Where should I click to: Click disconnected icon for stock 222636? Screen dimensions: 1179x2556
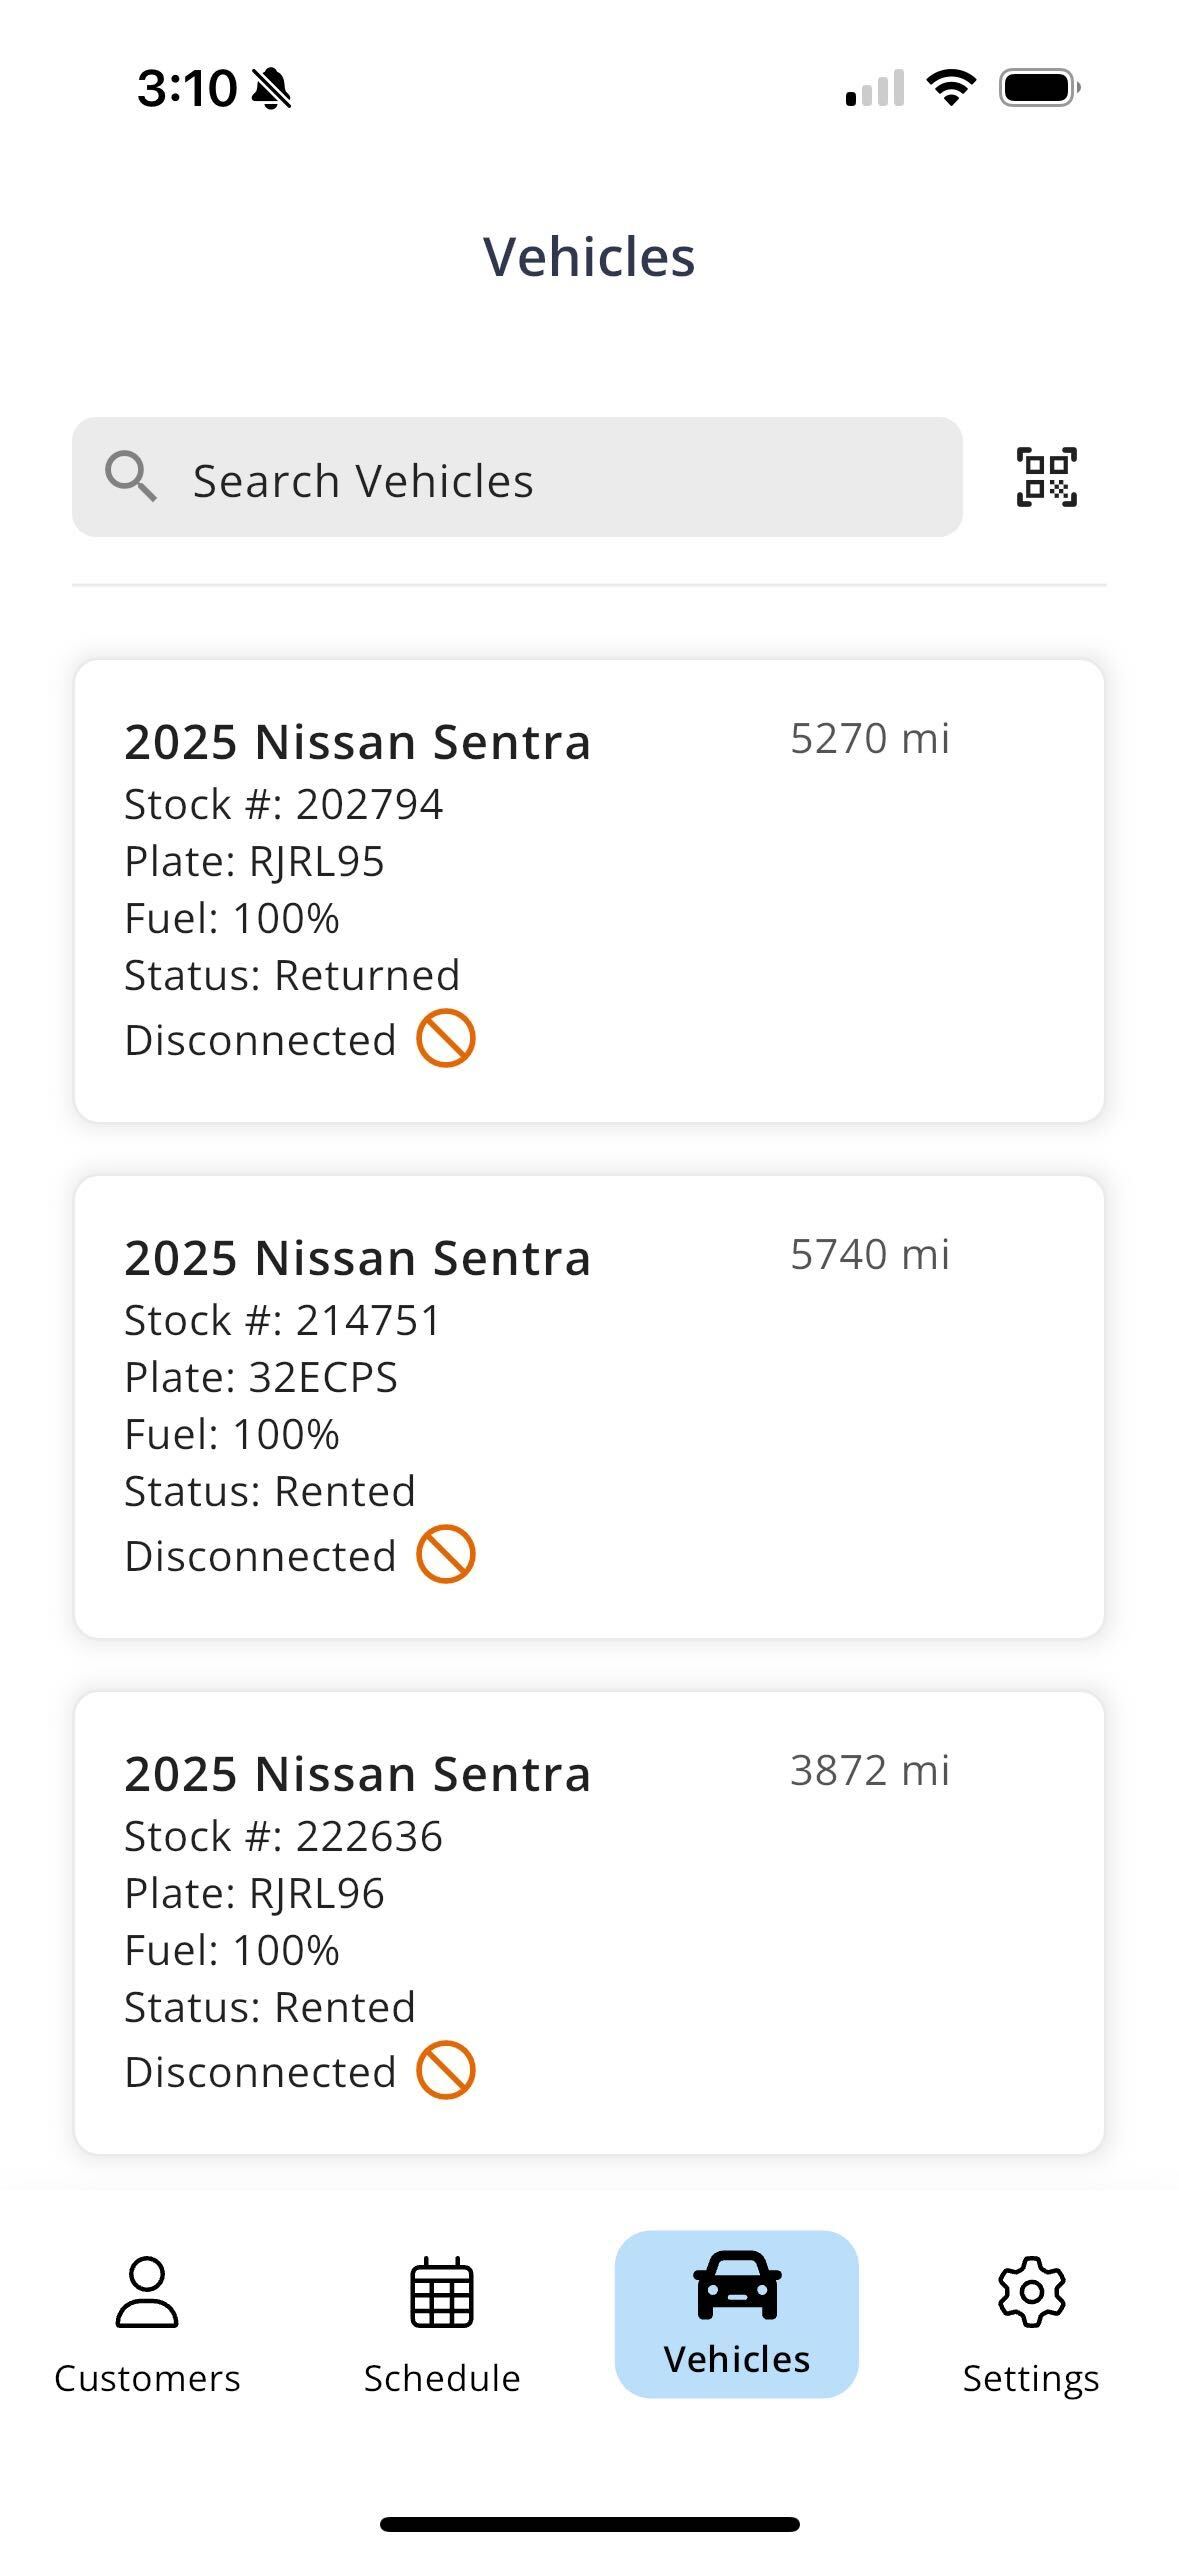(446, 2070)
